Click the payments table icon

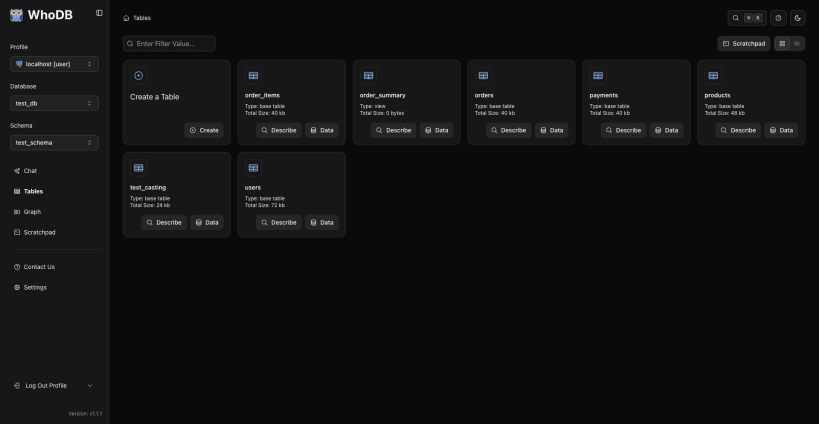click(x=598, y=76)
